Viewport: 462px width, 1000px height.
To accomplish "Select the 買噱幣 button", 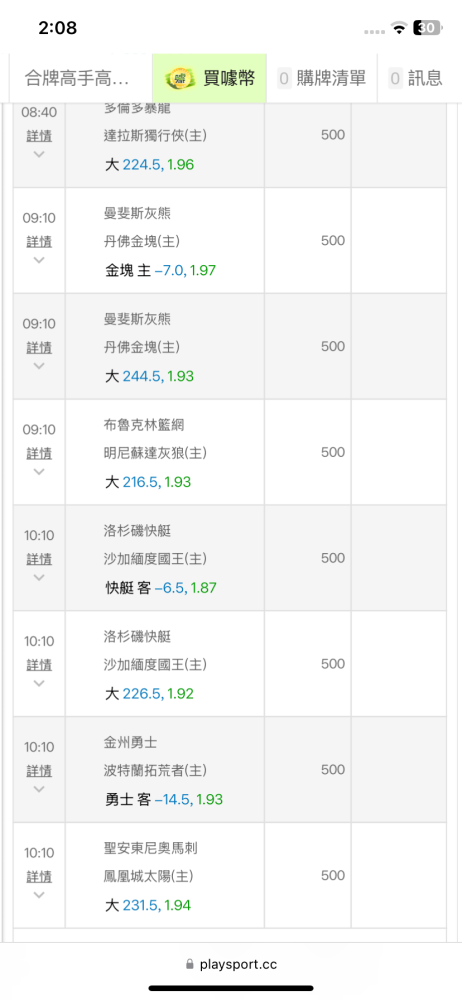I will pyautogui.click(x=209, y=78).
